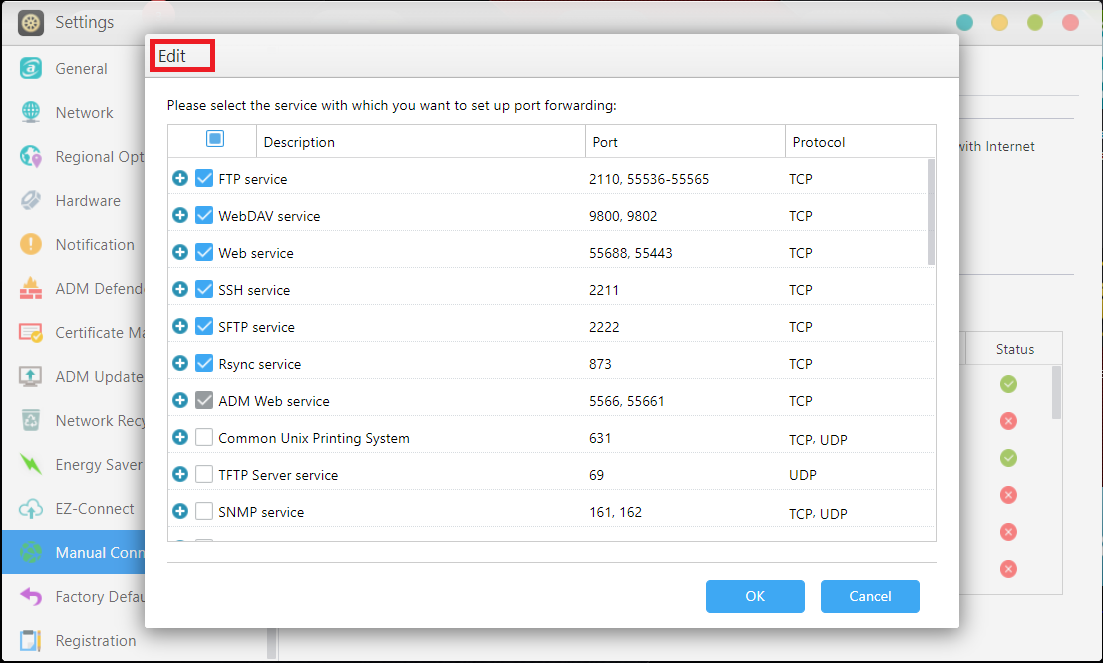The width and height of the screenshot is (1103, 663).
Task: Confirm the selection with OK
Action: coord(755,596)
